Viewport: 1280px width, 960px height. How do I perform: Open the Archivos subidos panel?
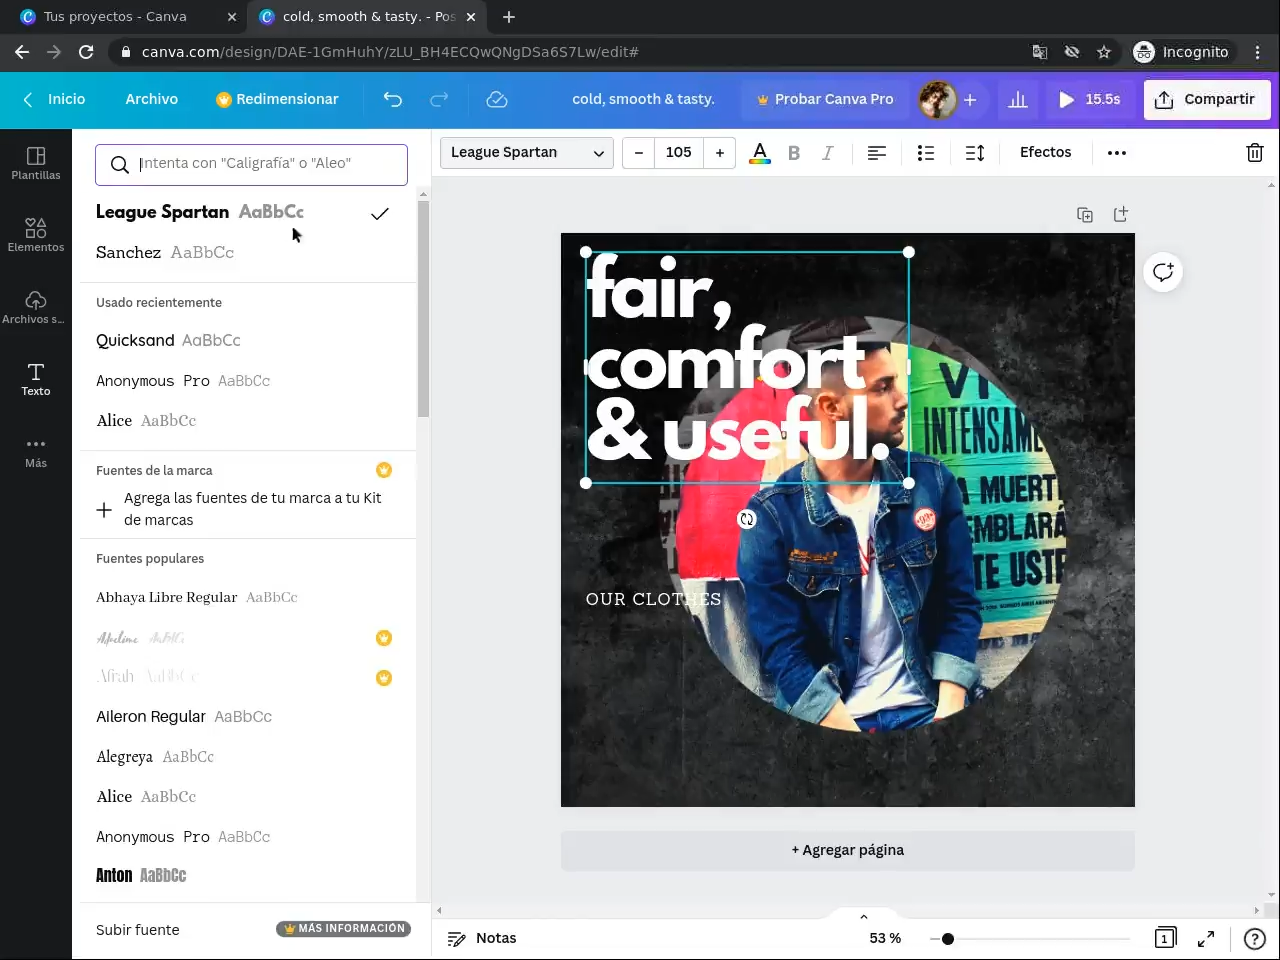36,307
